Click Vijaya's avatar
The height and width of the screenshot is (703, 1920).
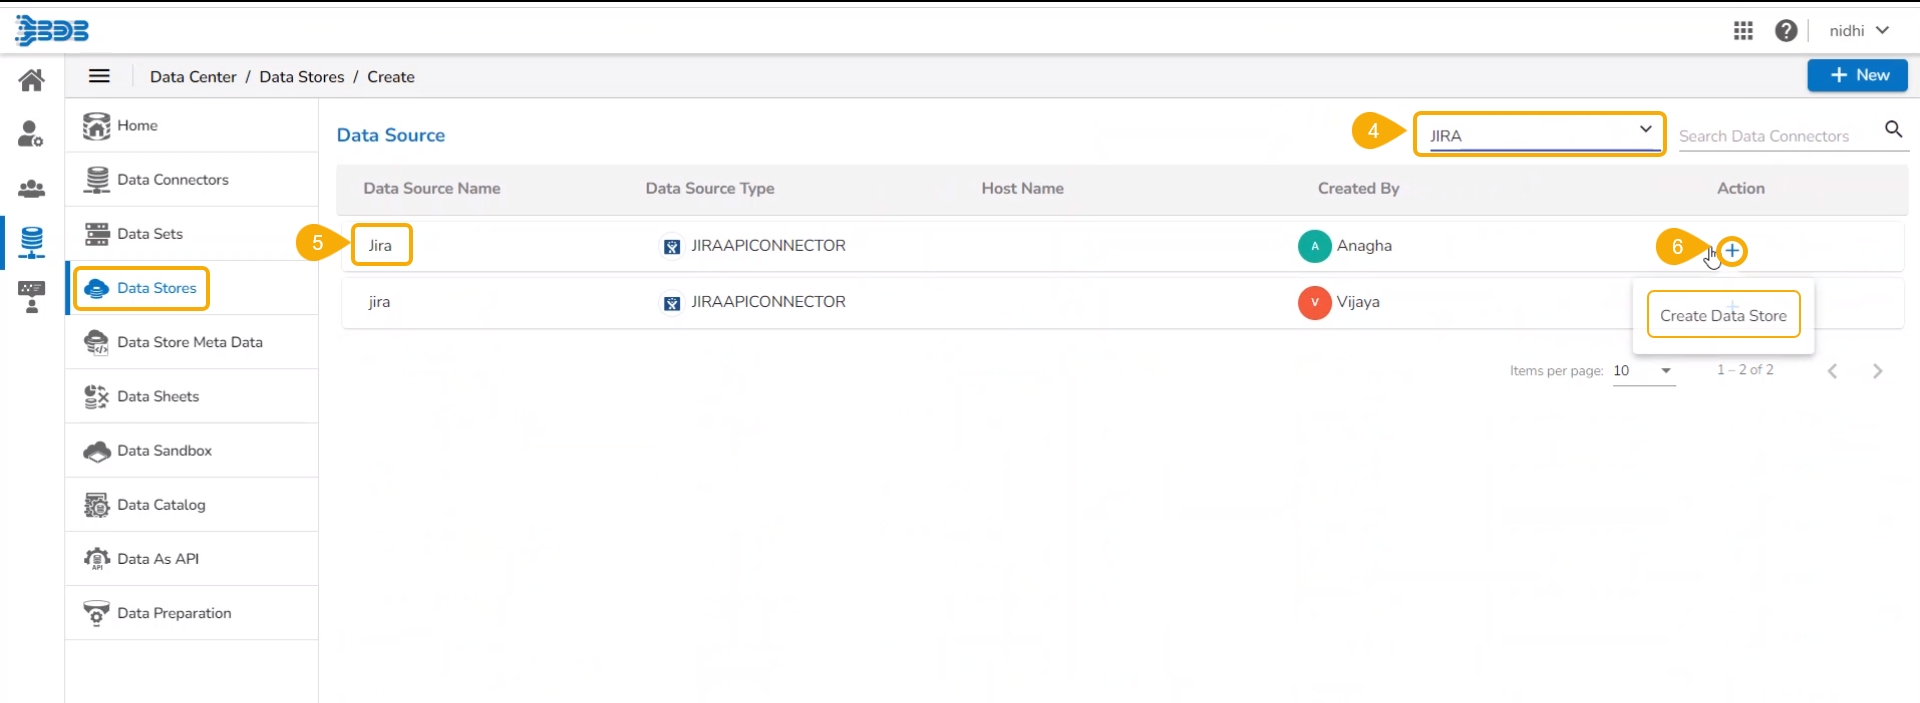pos(1314,302)
